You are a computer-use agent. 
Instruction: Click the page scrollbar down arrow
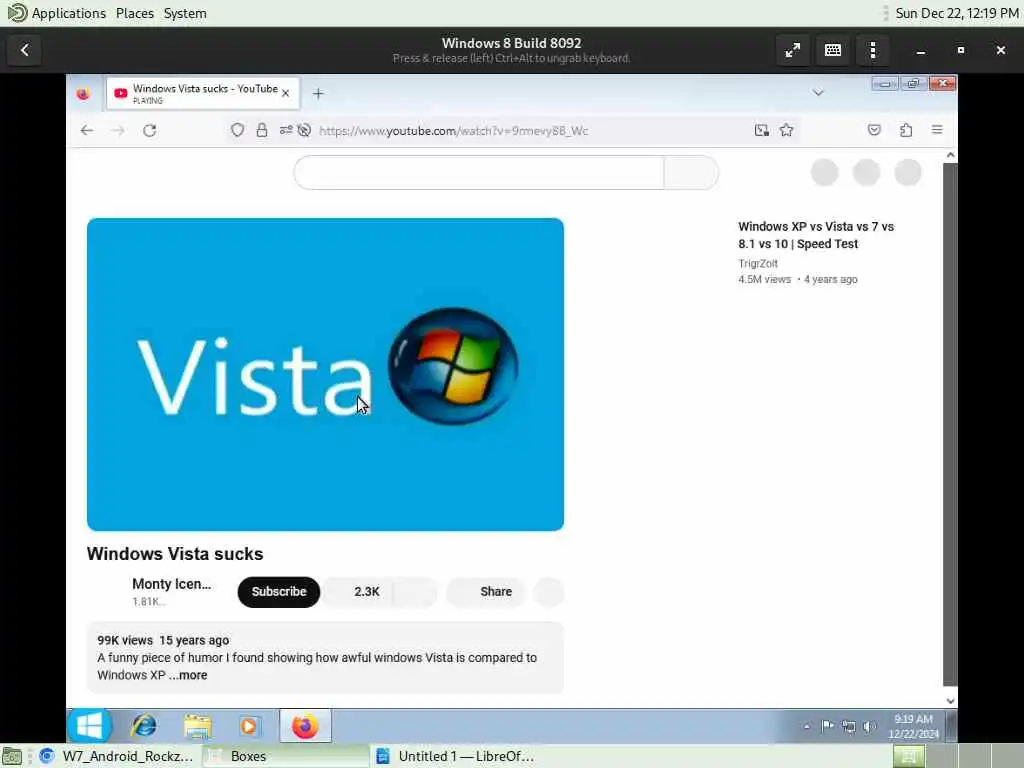point(950,701)
